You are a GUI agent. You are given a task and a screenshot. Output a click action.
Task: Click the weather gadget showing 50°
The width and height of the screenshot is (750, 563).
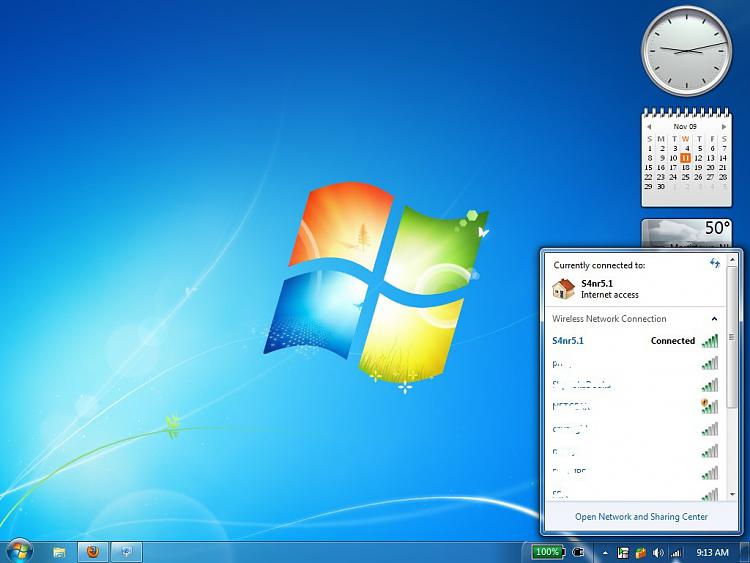686,233
